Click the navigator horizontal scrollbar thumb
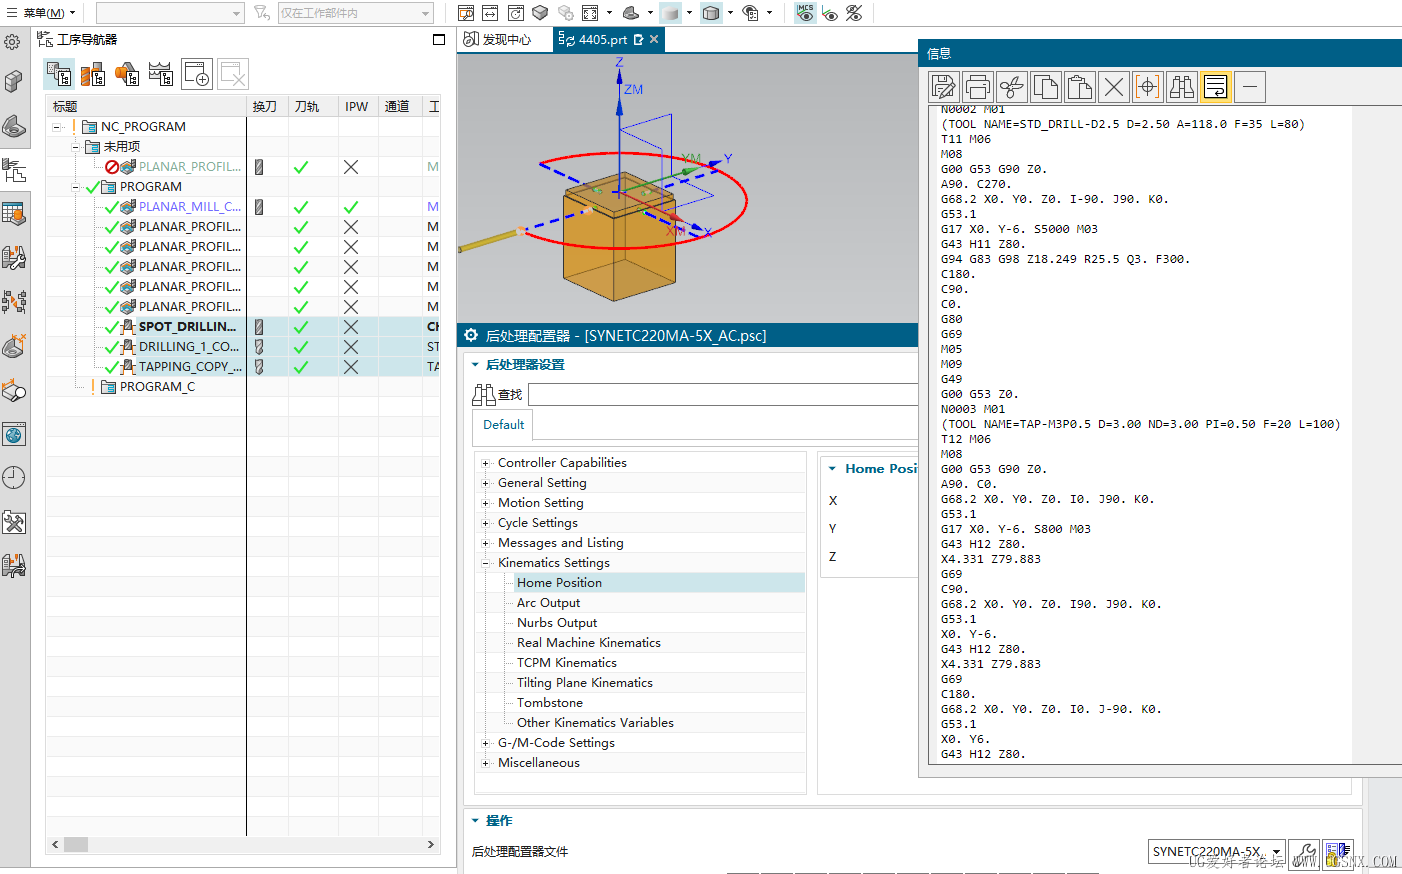This screenshot has height=874, width=1402. click(76, 845)
